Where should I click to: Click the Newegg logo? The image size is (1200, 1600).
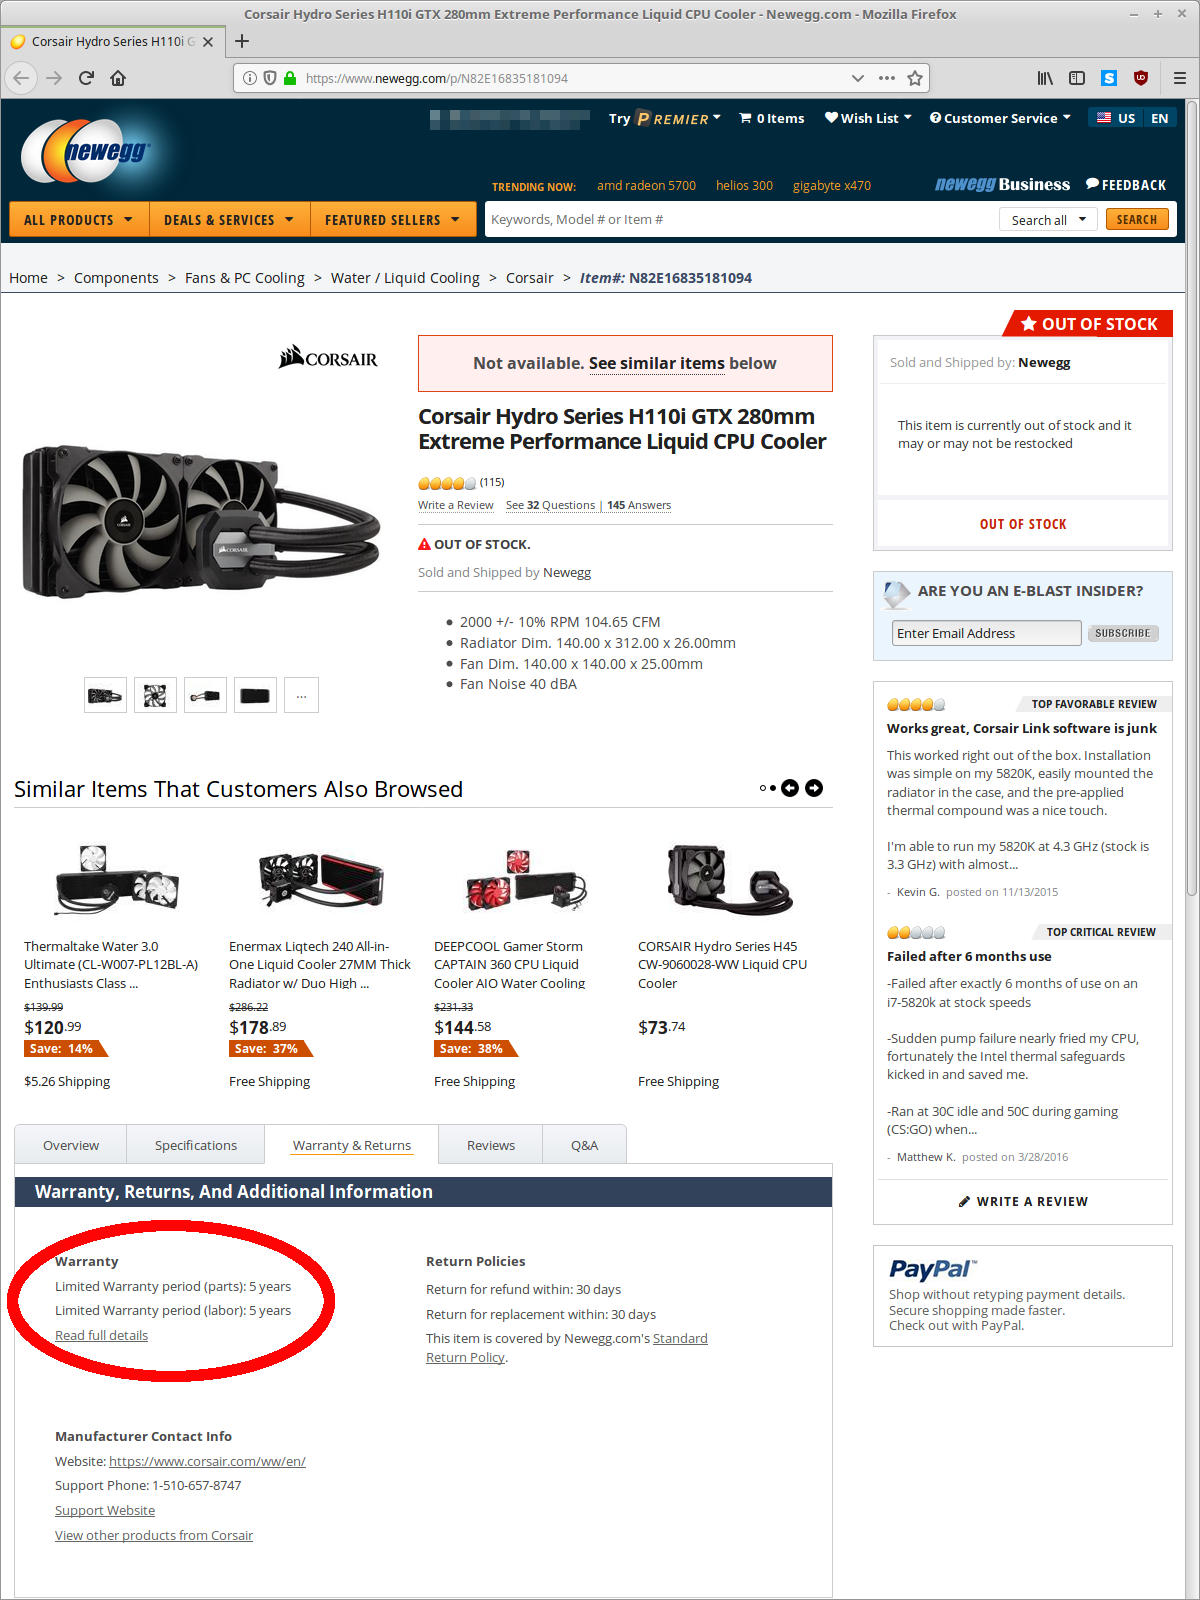(x=85, y=152)
